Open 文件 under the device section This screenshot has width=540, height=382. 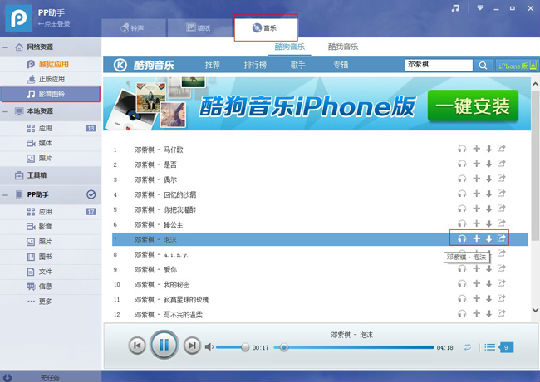click(x=50, y=271)
